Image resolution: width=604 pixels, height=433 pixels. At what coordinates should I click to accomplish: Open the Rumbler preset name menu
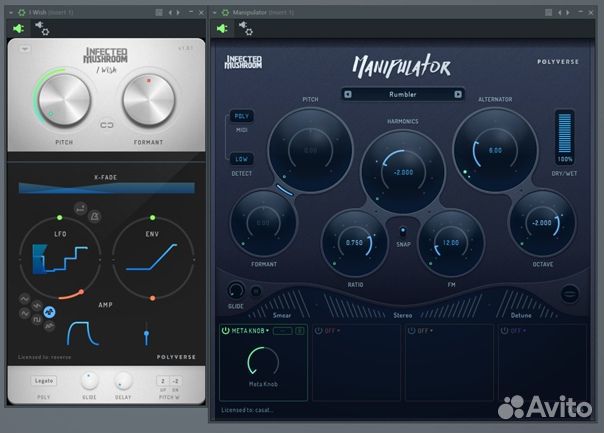(x=403, y=94)
